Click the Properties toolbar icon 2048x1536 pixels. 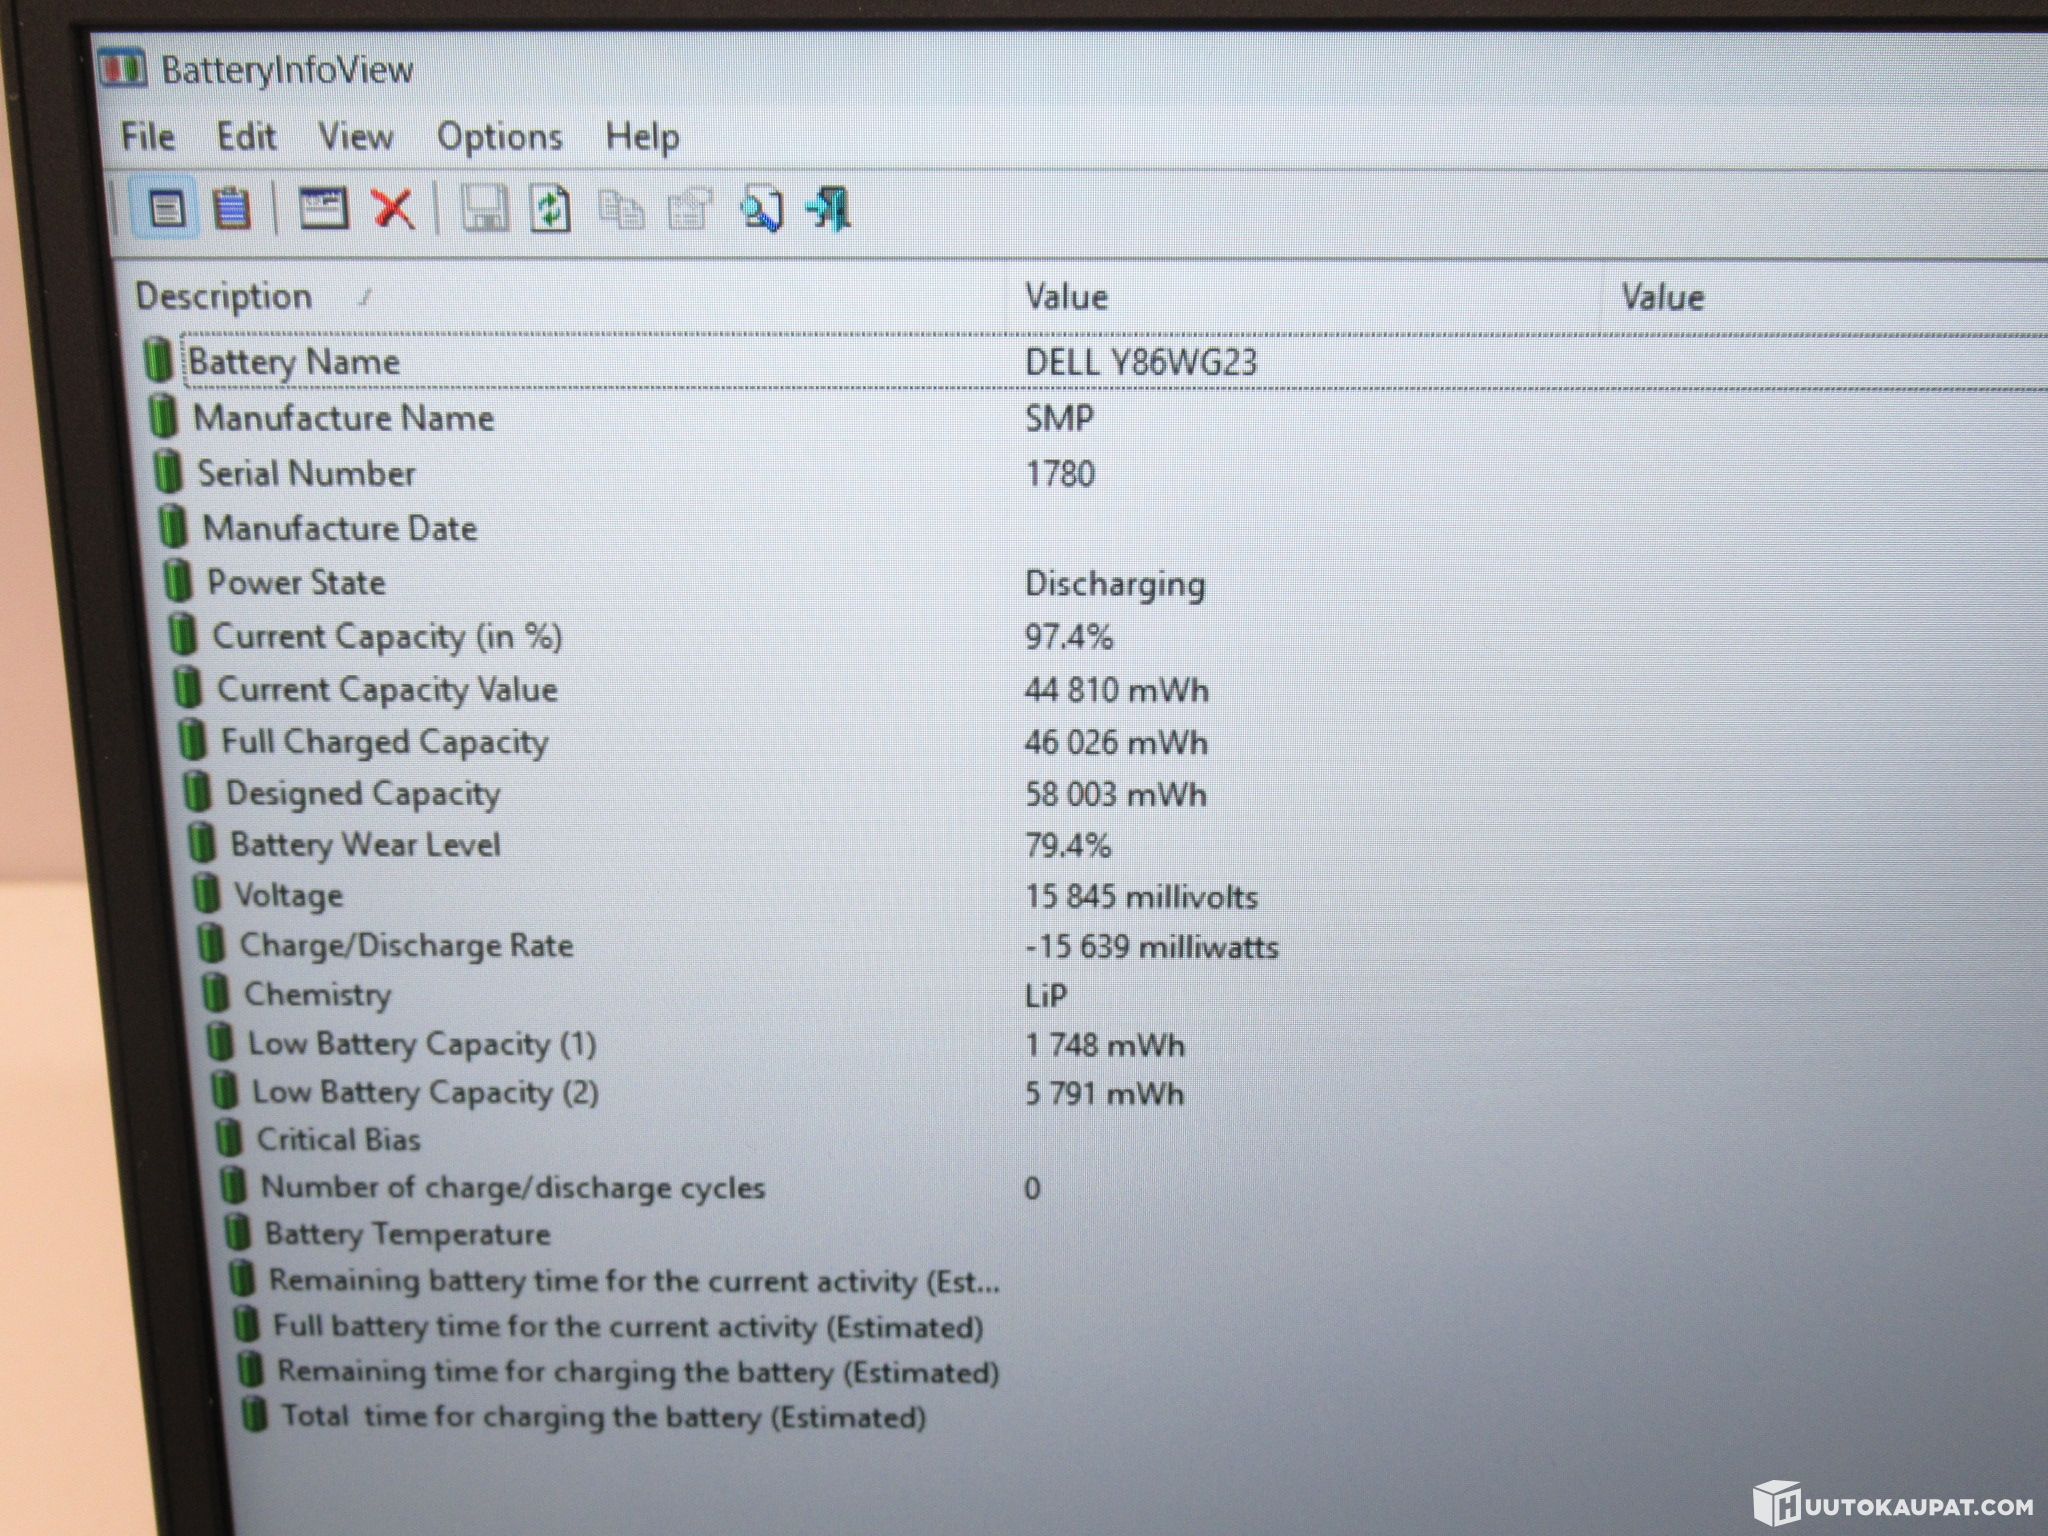click(x=690, y=209)
